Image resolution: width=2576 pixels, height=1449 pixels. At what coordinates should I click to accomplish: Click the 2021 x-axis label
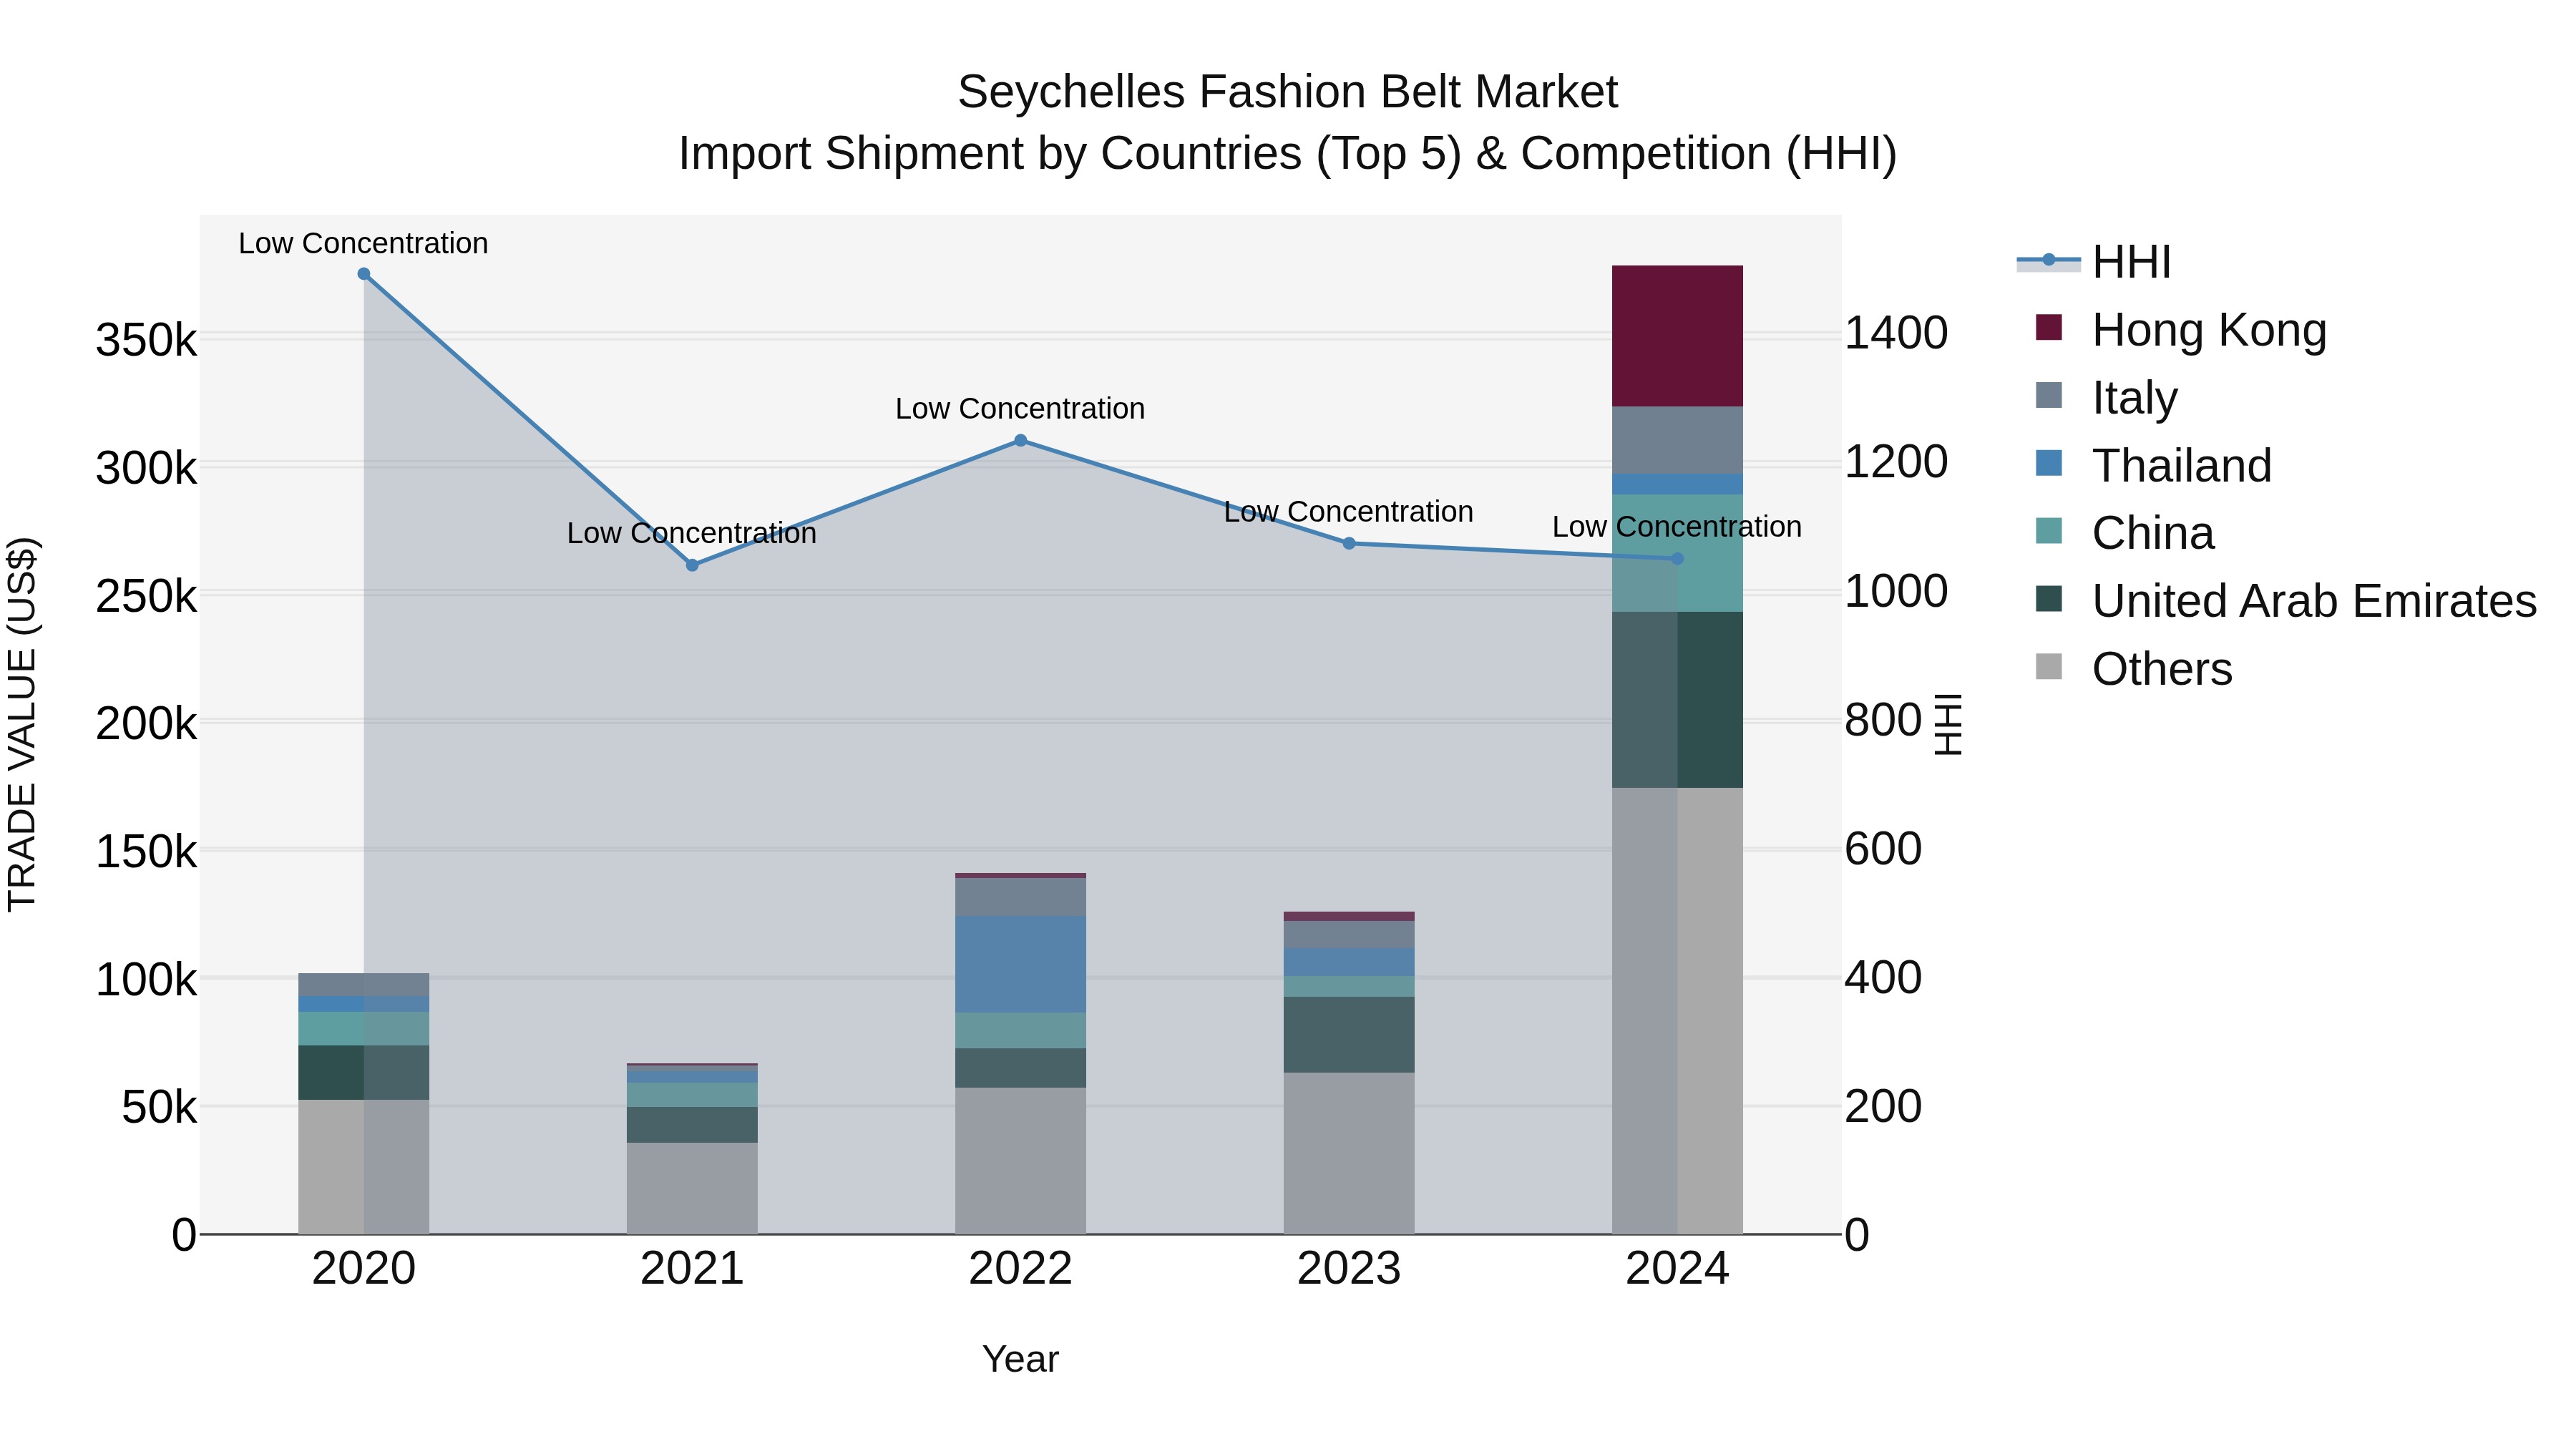692,1269
